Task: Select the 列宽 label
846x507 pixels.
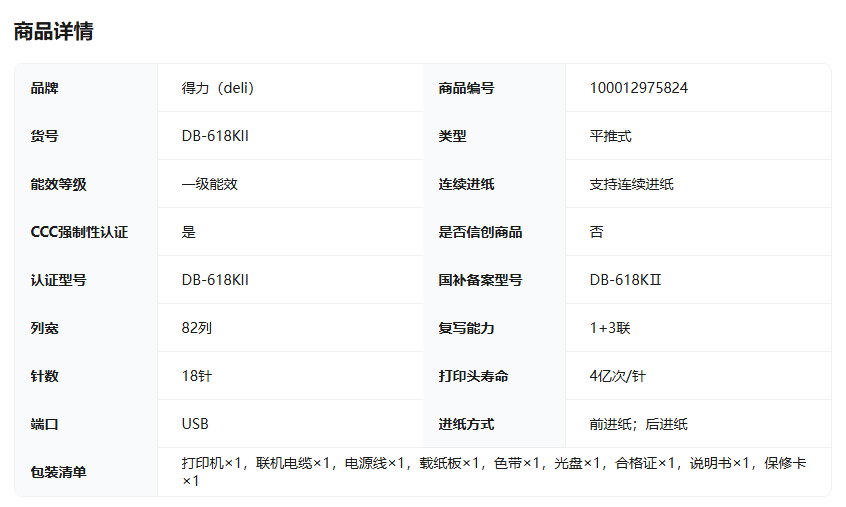Action: point(44,328)
